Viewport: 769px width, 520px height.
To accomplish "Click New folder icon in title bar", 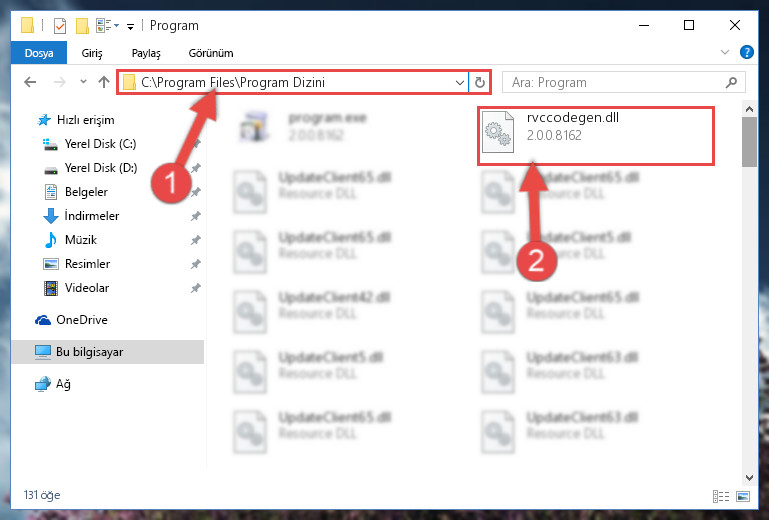I will tap(82, 26).
